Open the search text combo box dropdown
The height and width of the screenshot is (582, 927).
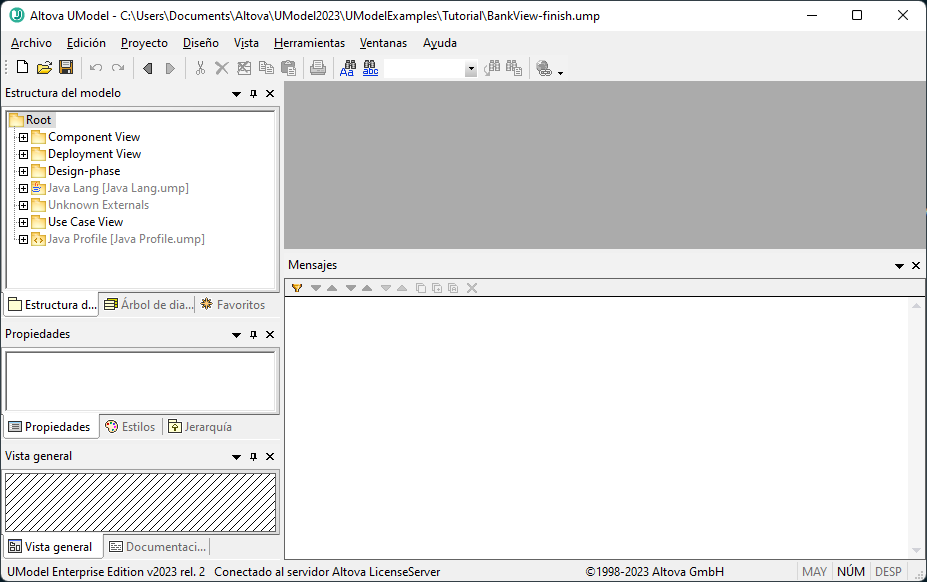click(x=471, y=69)
